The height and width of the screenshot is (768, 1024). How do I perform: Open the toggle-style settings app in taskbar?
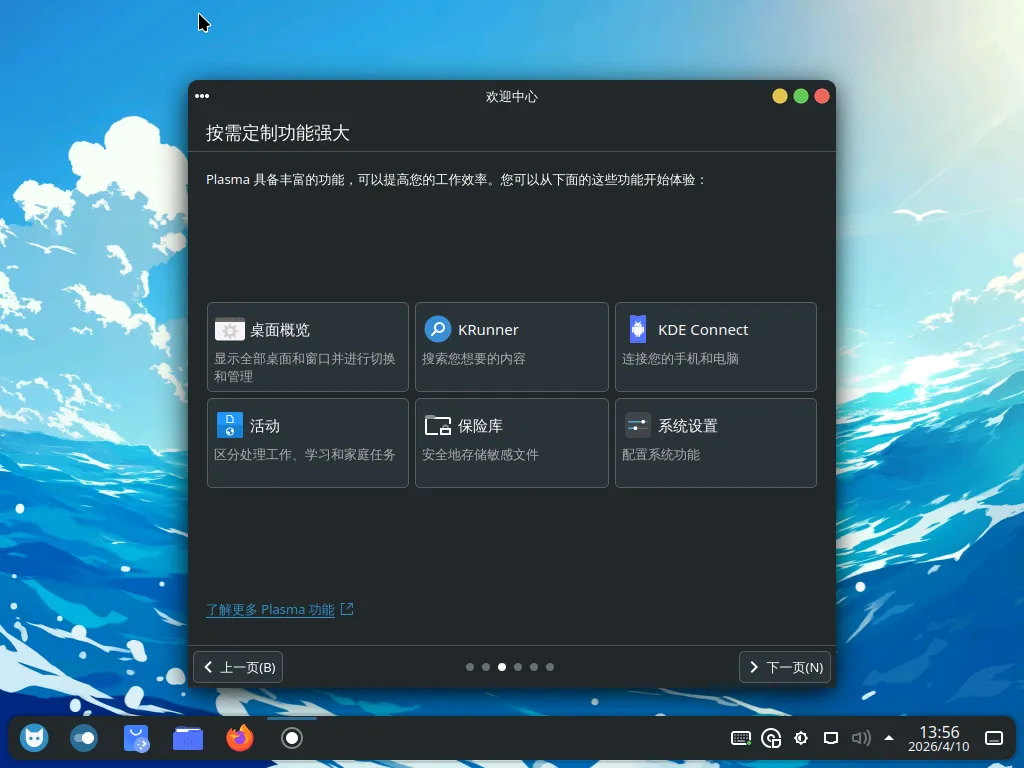pos(84,739)
